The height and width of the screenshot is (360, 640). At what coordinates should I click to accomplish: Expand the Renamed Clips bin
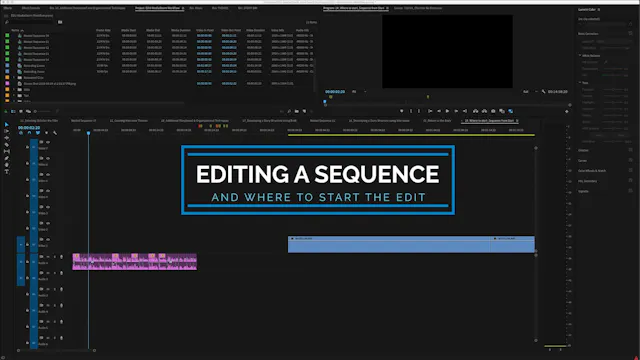14,78
